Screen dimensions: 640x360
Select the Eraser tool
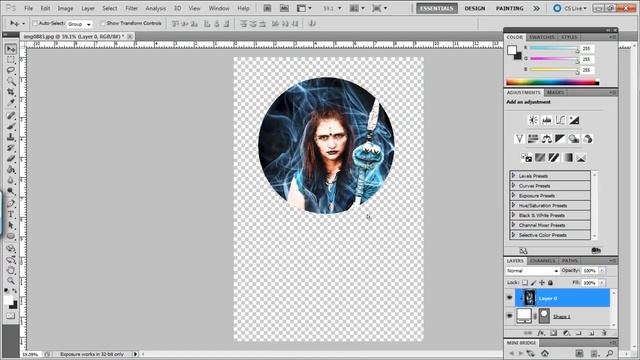11,159
